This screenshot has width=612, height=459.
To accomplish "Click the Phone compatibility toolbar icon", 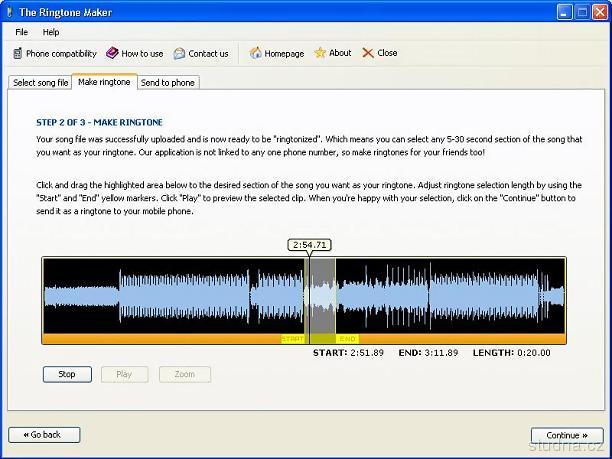I will [18, 53].
